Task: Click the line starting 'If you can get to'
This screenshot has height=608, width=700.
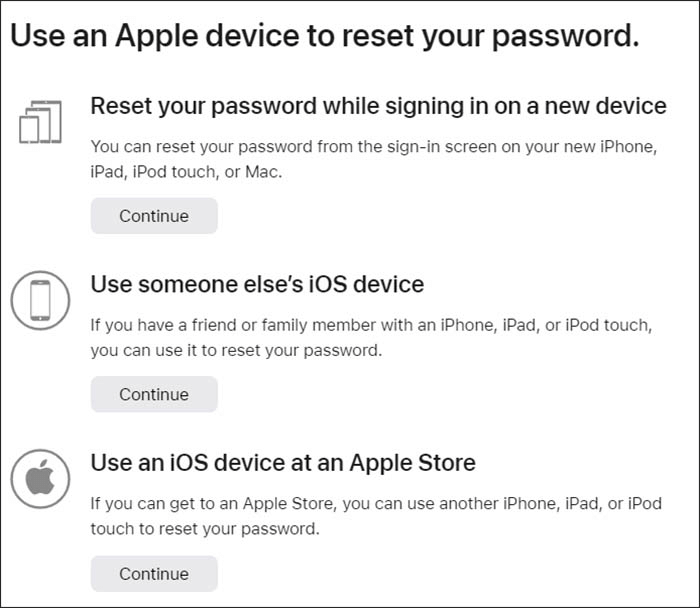Action: (376, 504)
